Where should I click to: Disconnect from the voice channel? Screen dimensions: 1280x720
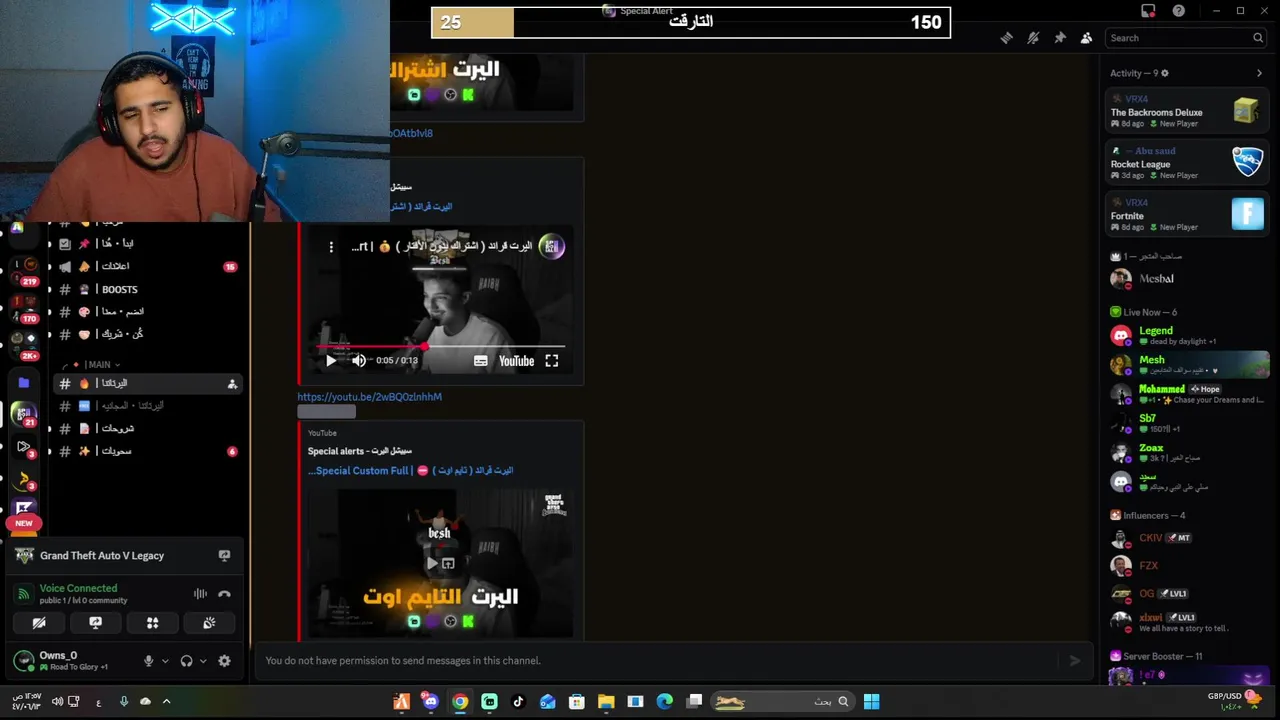pos(225,594)
